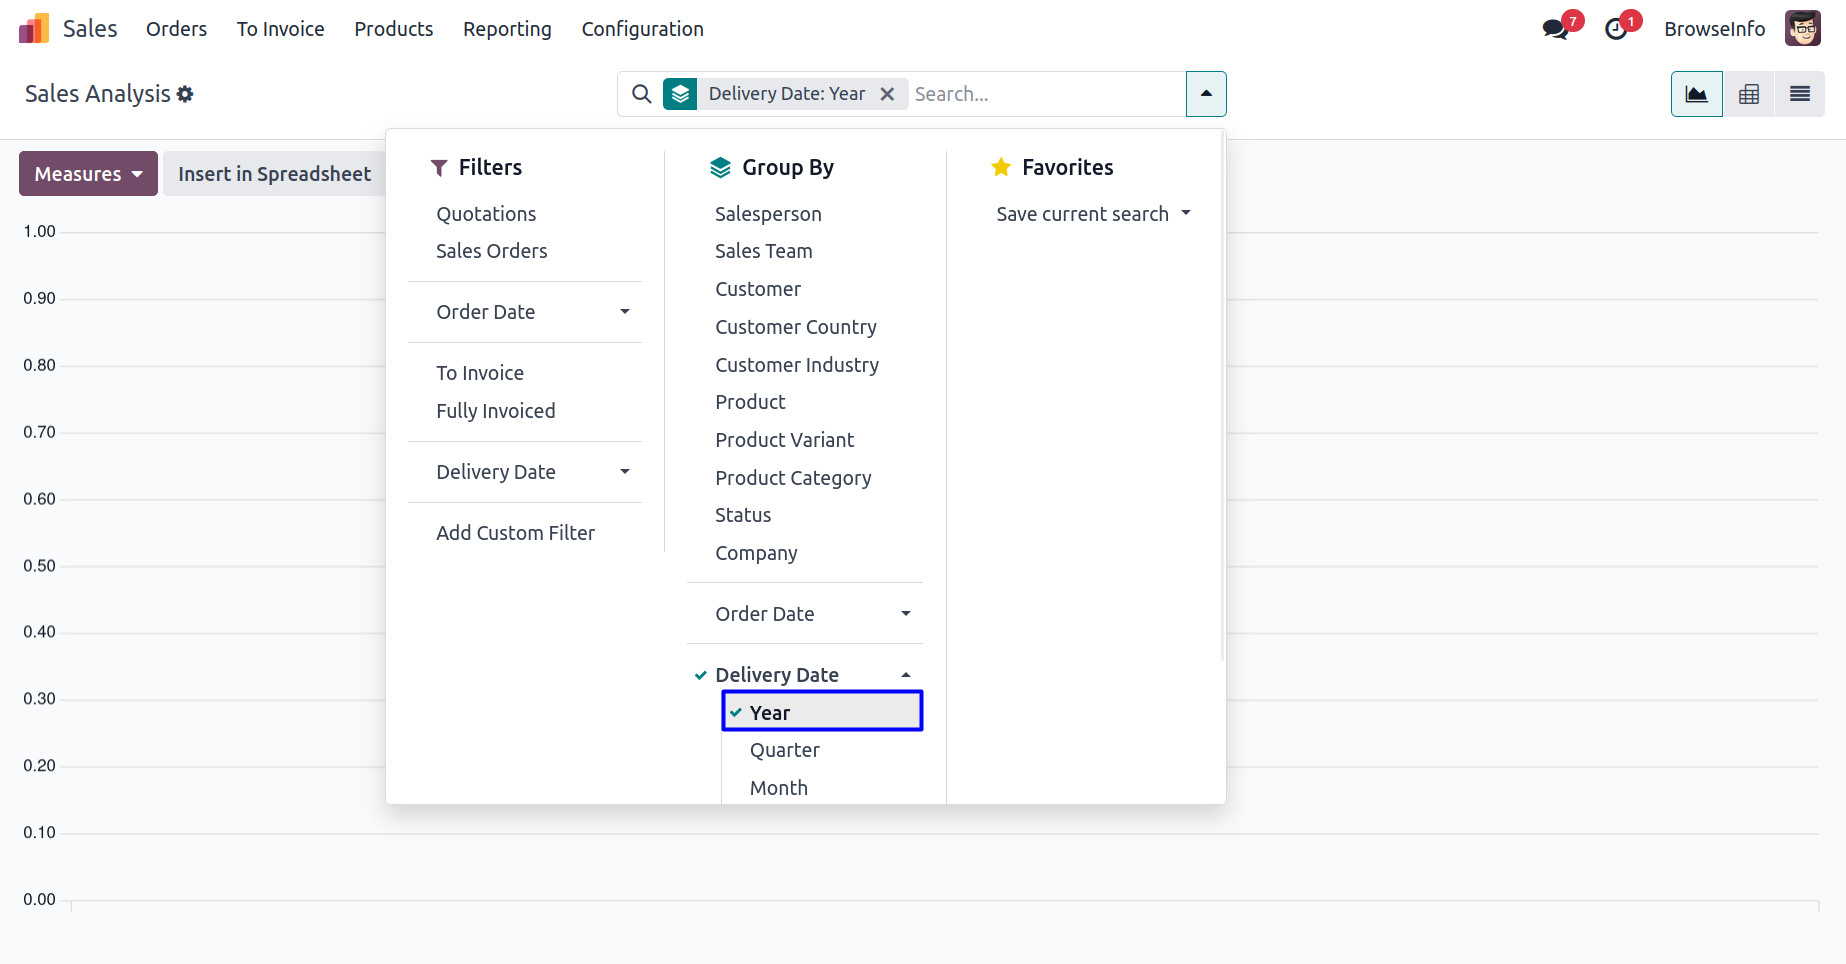Enable grouping by Quarter
The height and width of the screenshot is (964, 1846).
point(784,750)
